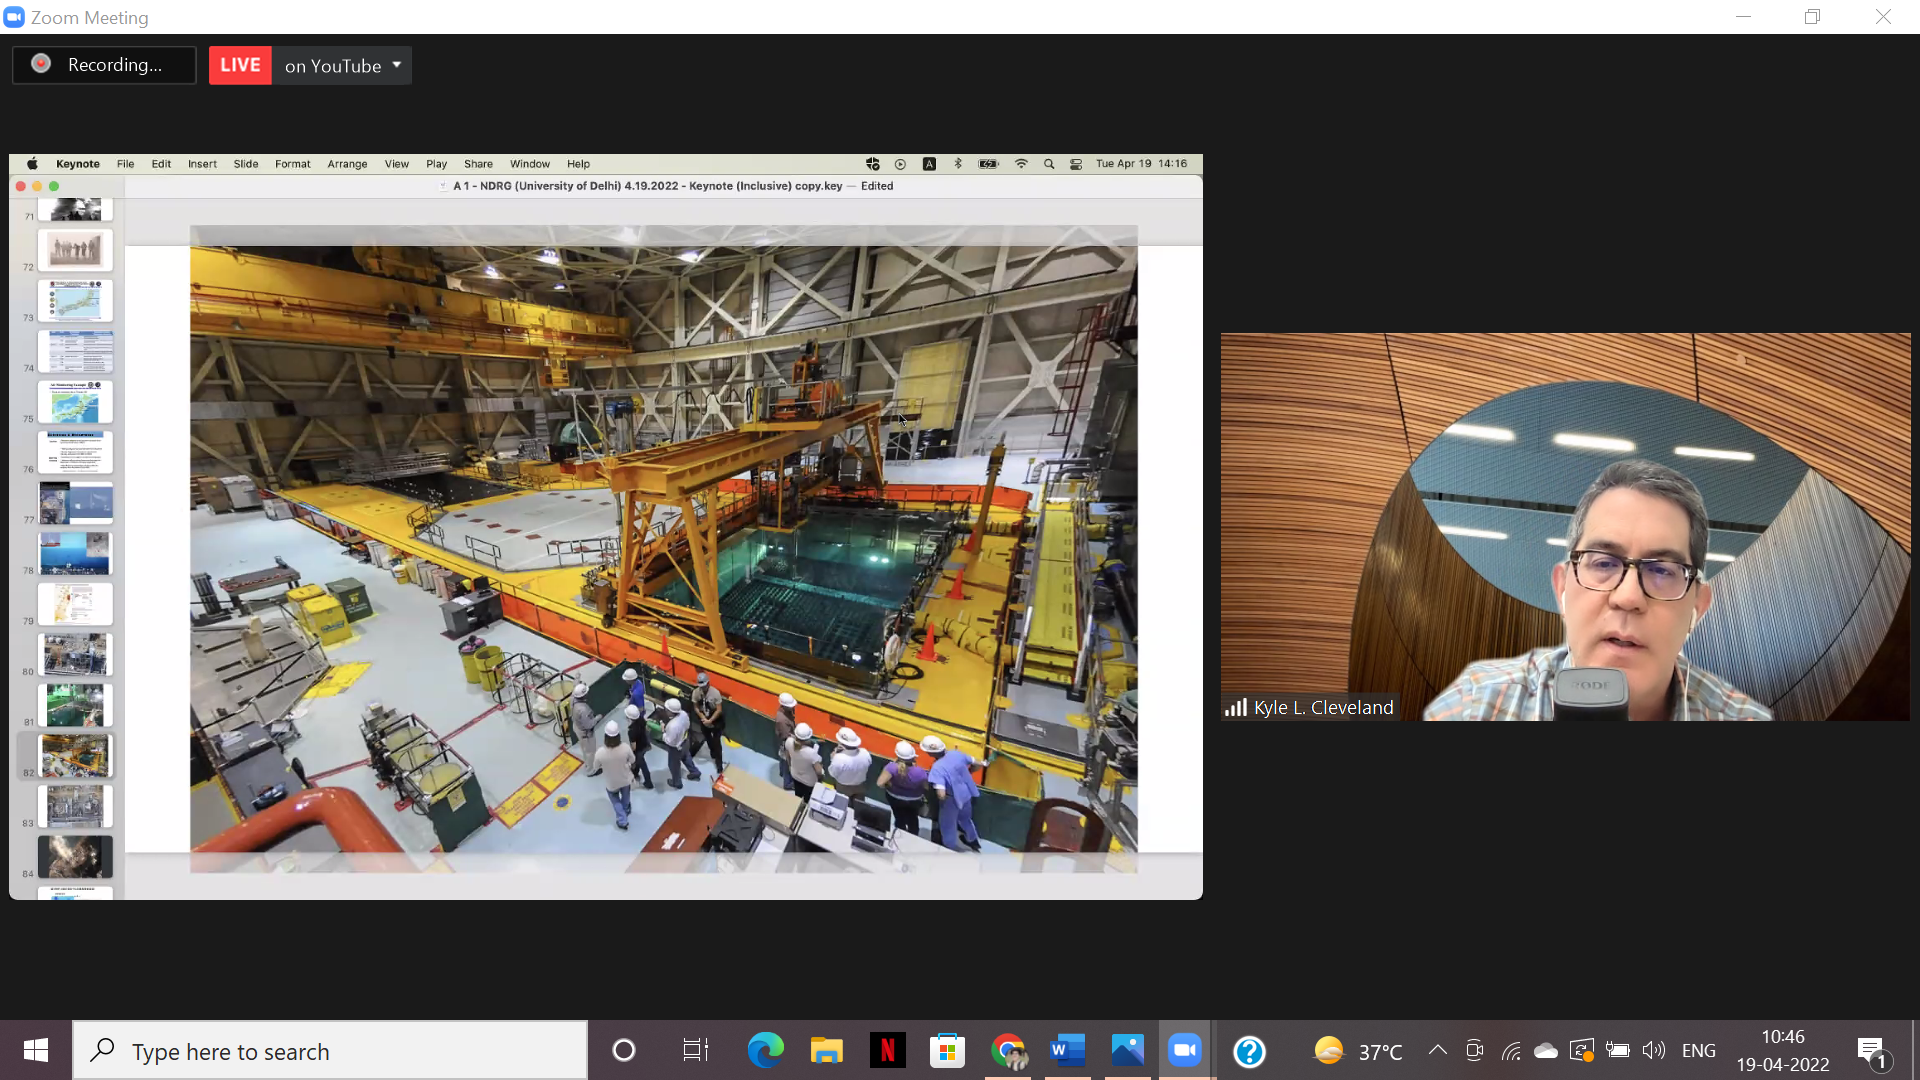Toggle the Wi-Fi network tray icon

coord(1511,1050)
